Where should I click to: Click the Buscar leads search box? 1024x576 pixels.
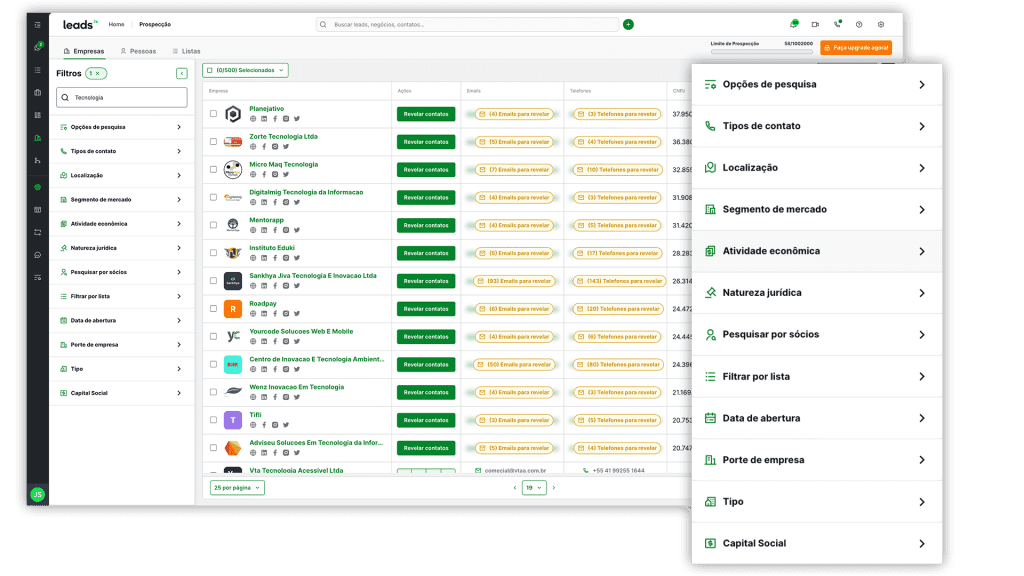pos(468,24)
